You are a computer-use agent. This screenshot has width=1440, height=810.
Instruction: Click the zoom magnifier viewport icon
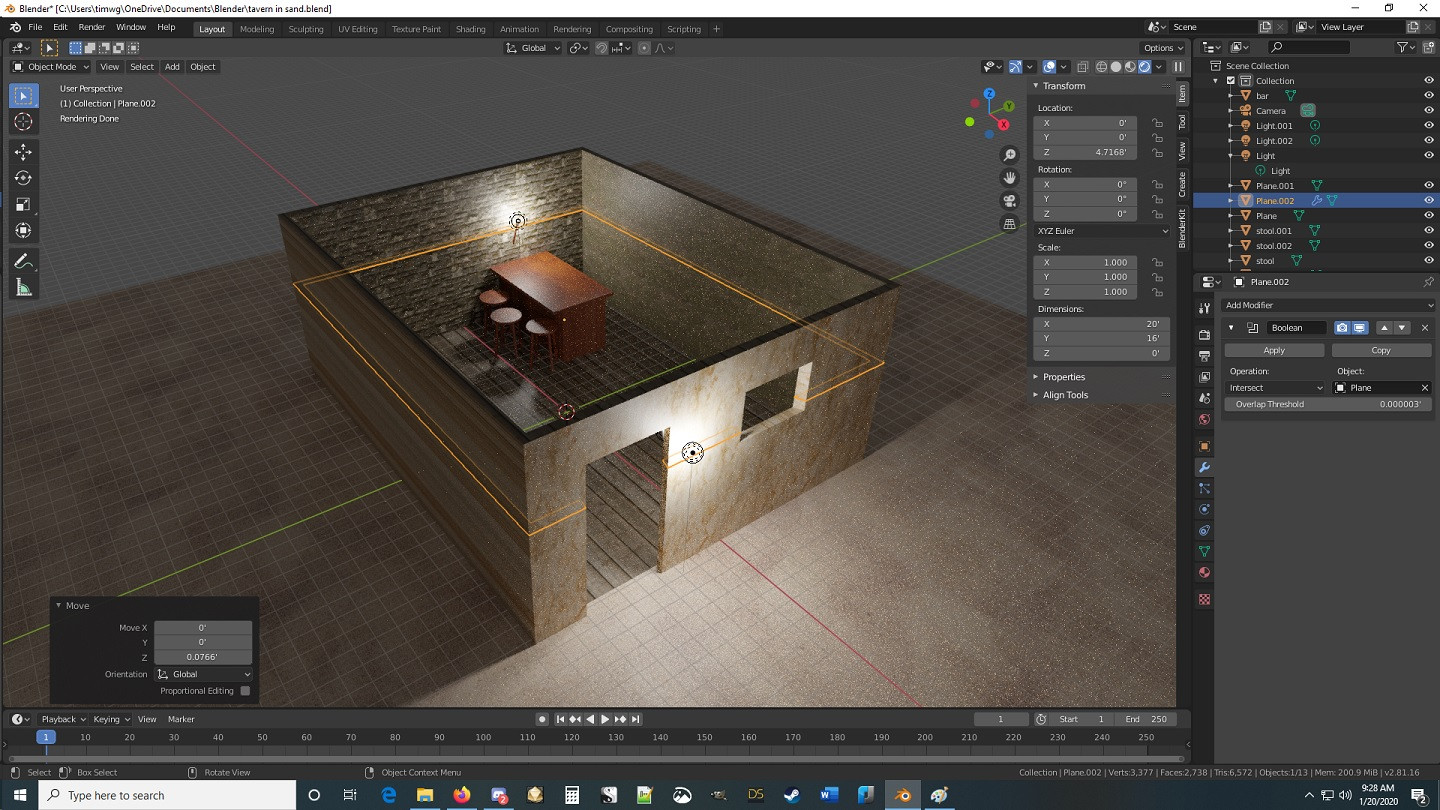tap(1010, 155)
